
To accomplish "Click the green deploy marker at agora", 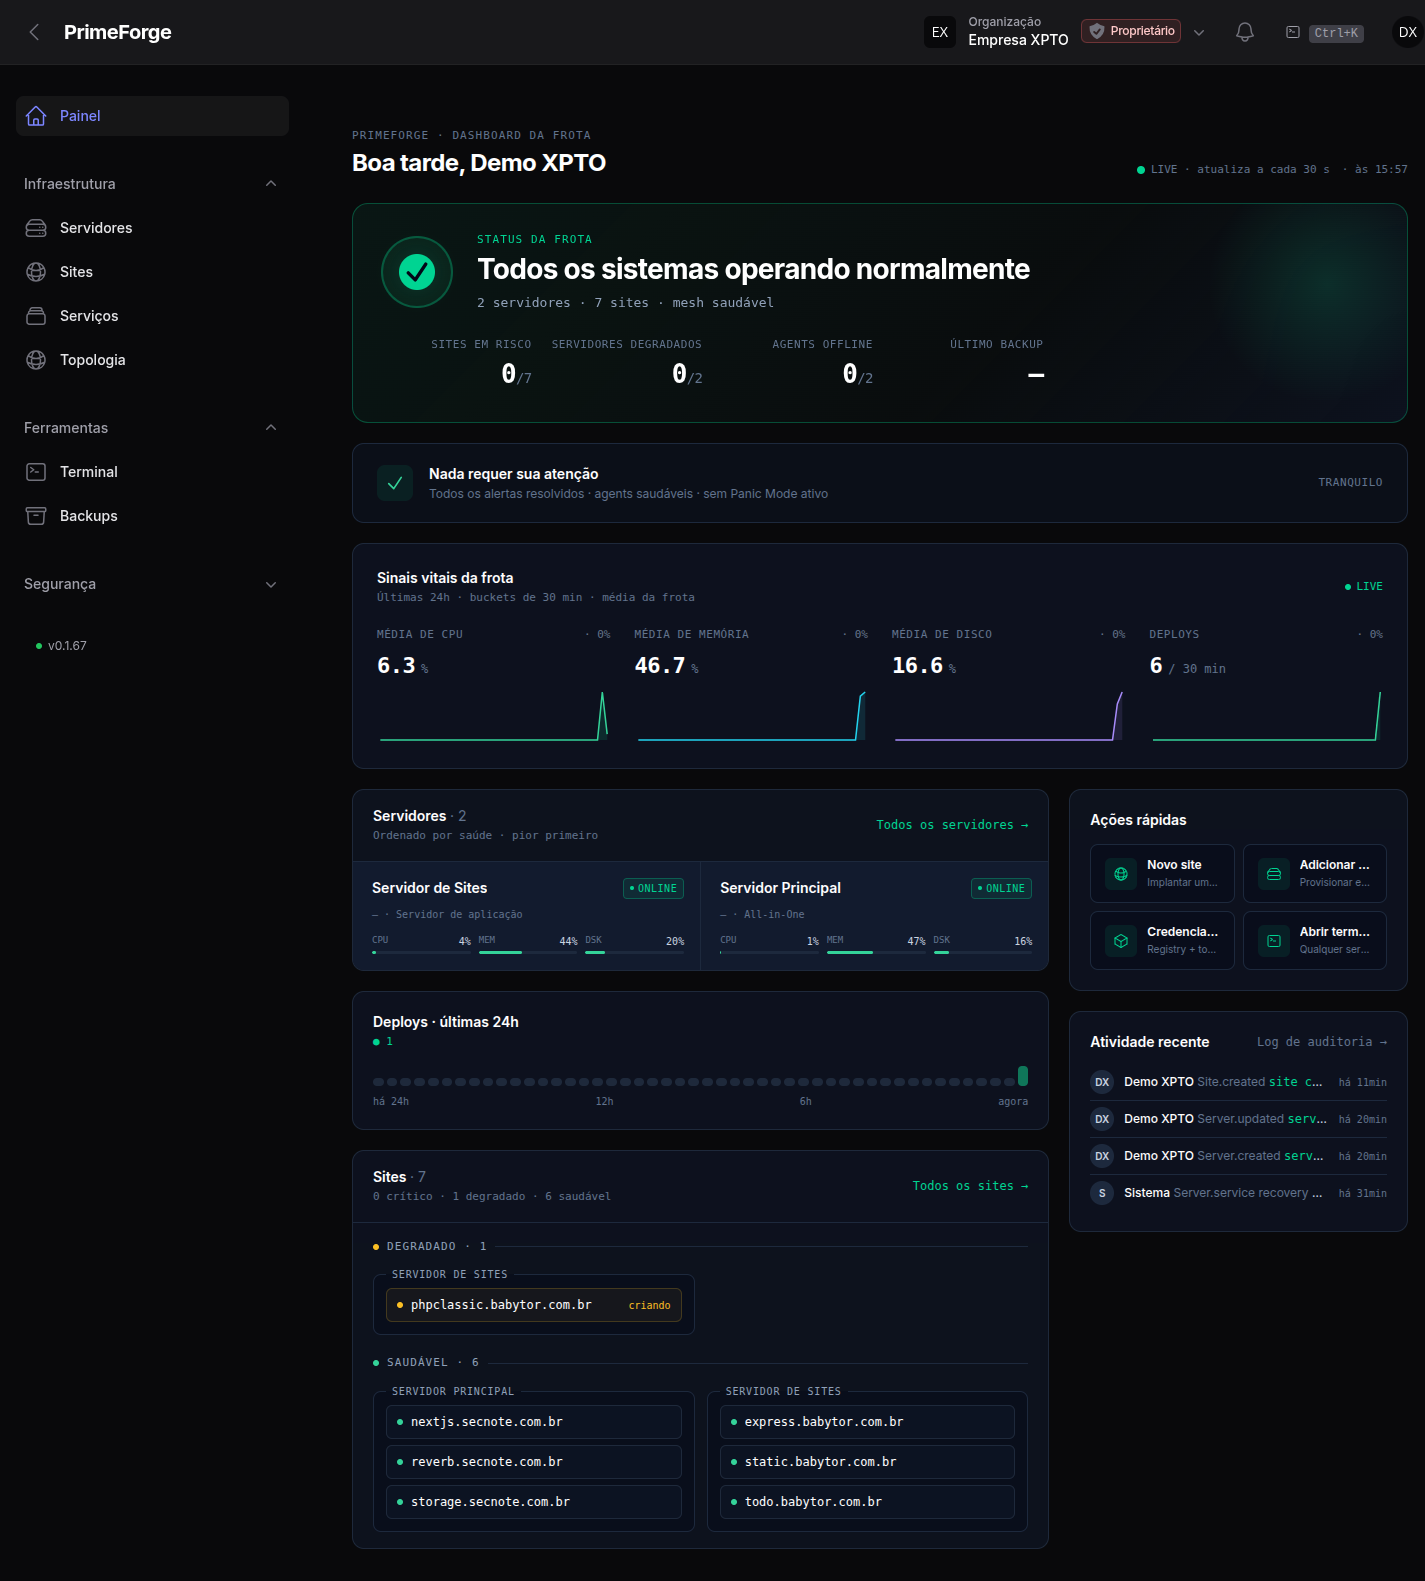I will tap(1023, 1076).
